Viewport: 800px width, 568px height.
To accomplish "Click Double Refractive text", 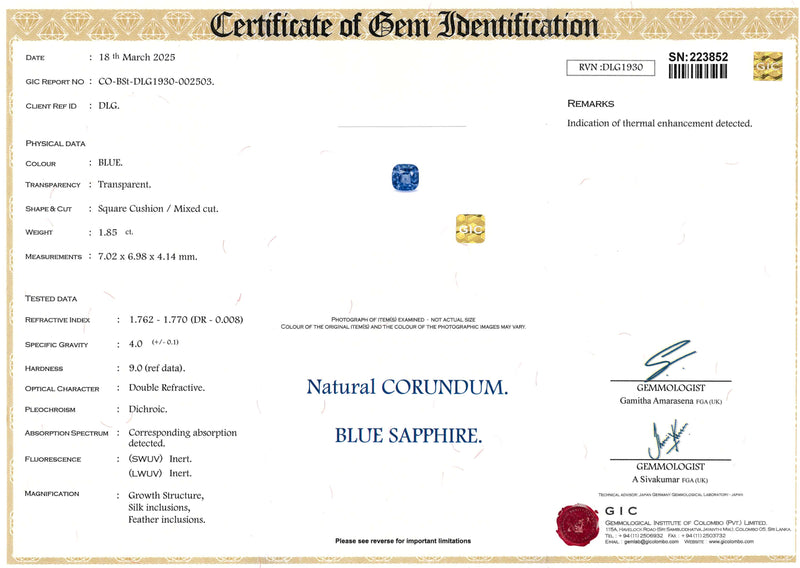I will click(167, 388).
